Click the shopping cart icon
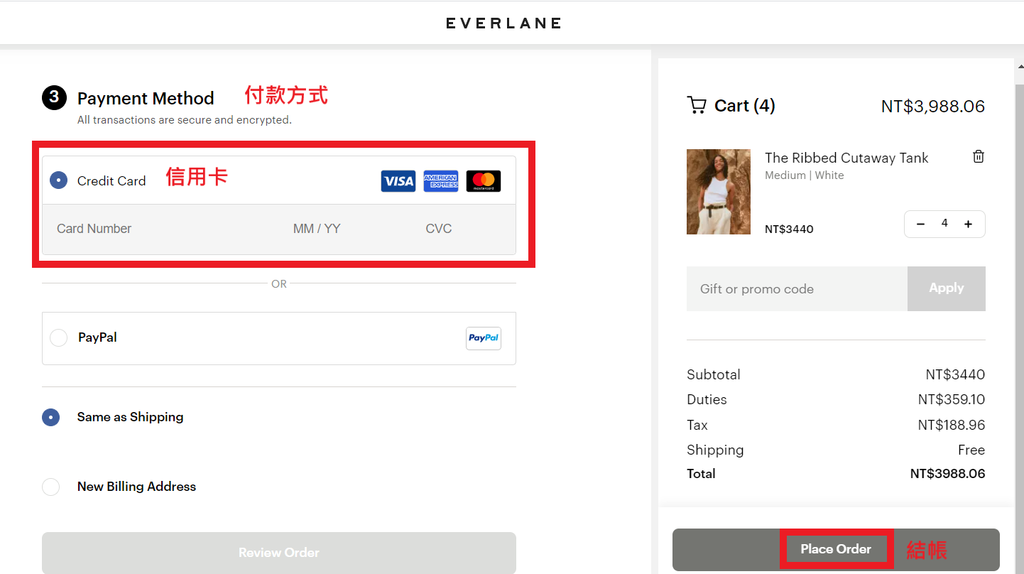The image size is (1024, 574). (697, 105)
